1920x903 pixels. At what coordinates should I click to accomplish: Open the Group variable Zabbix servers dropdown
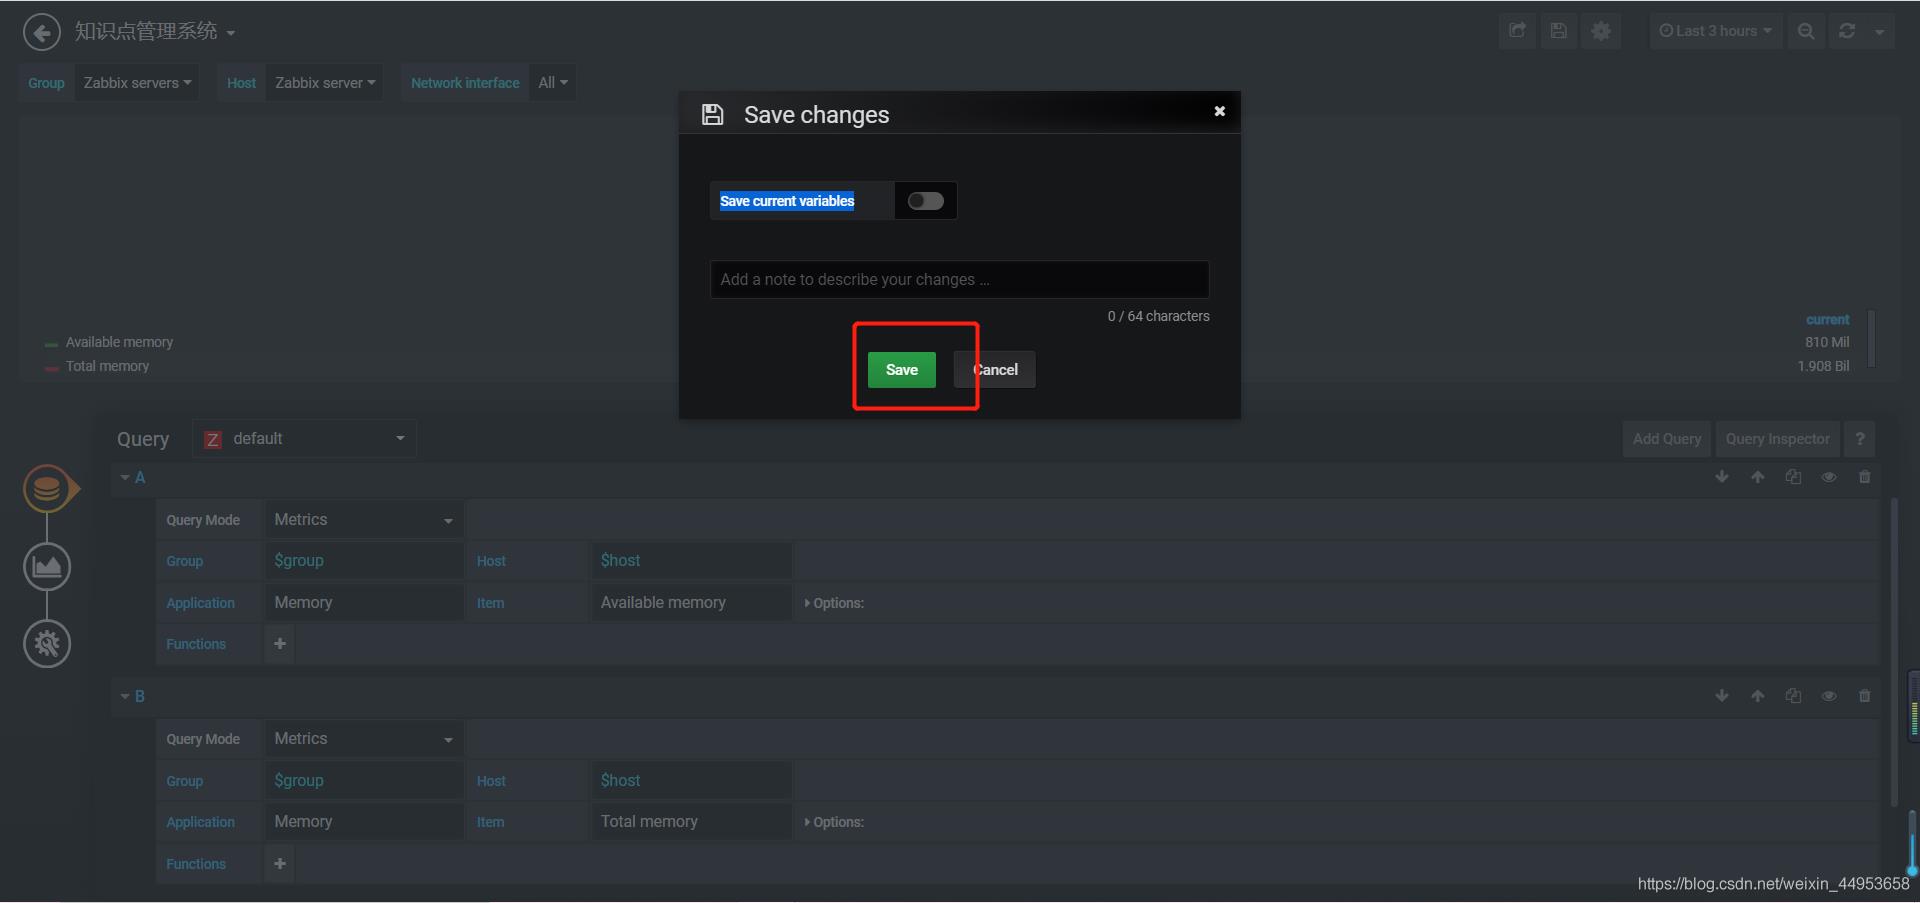(137, 83)
